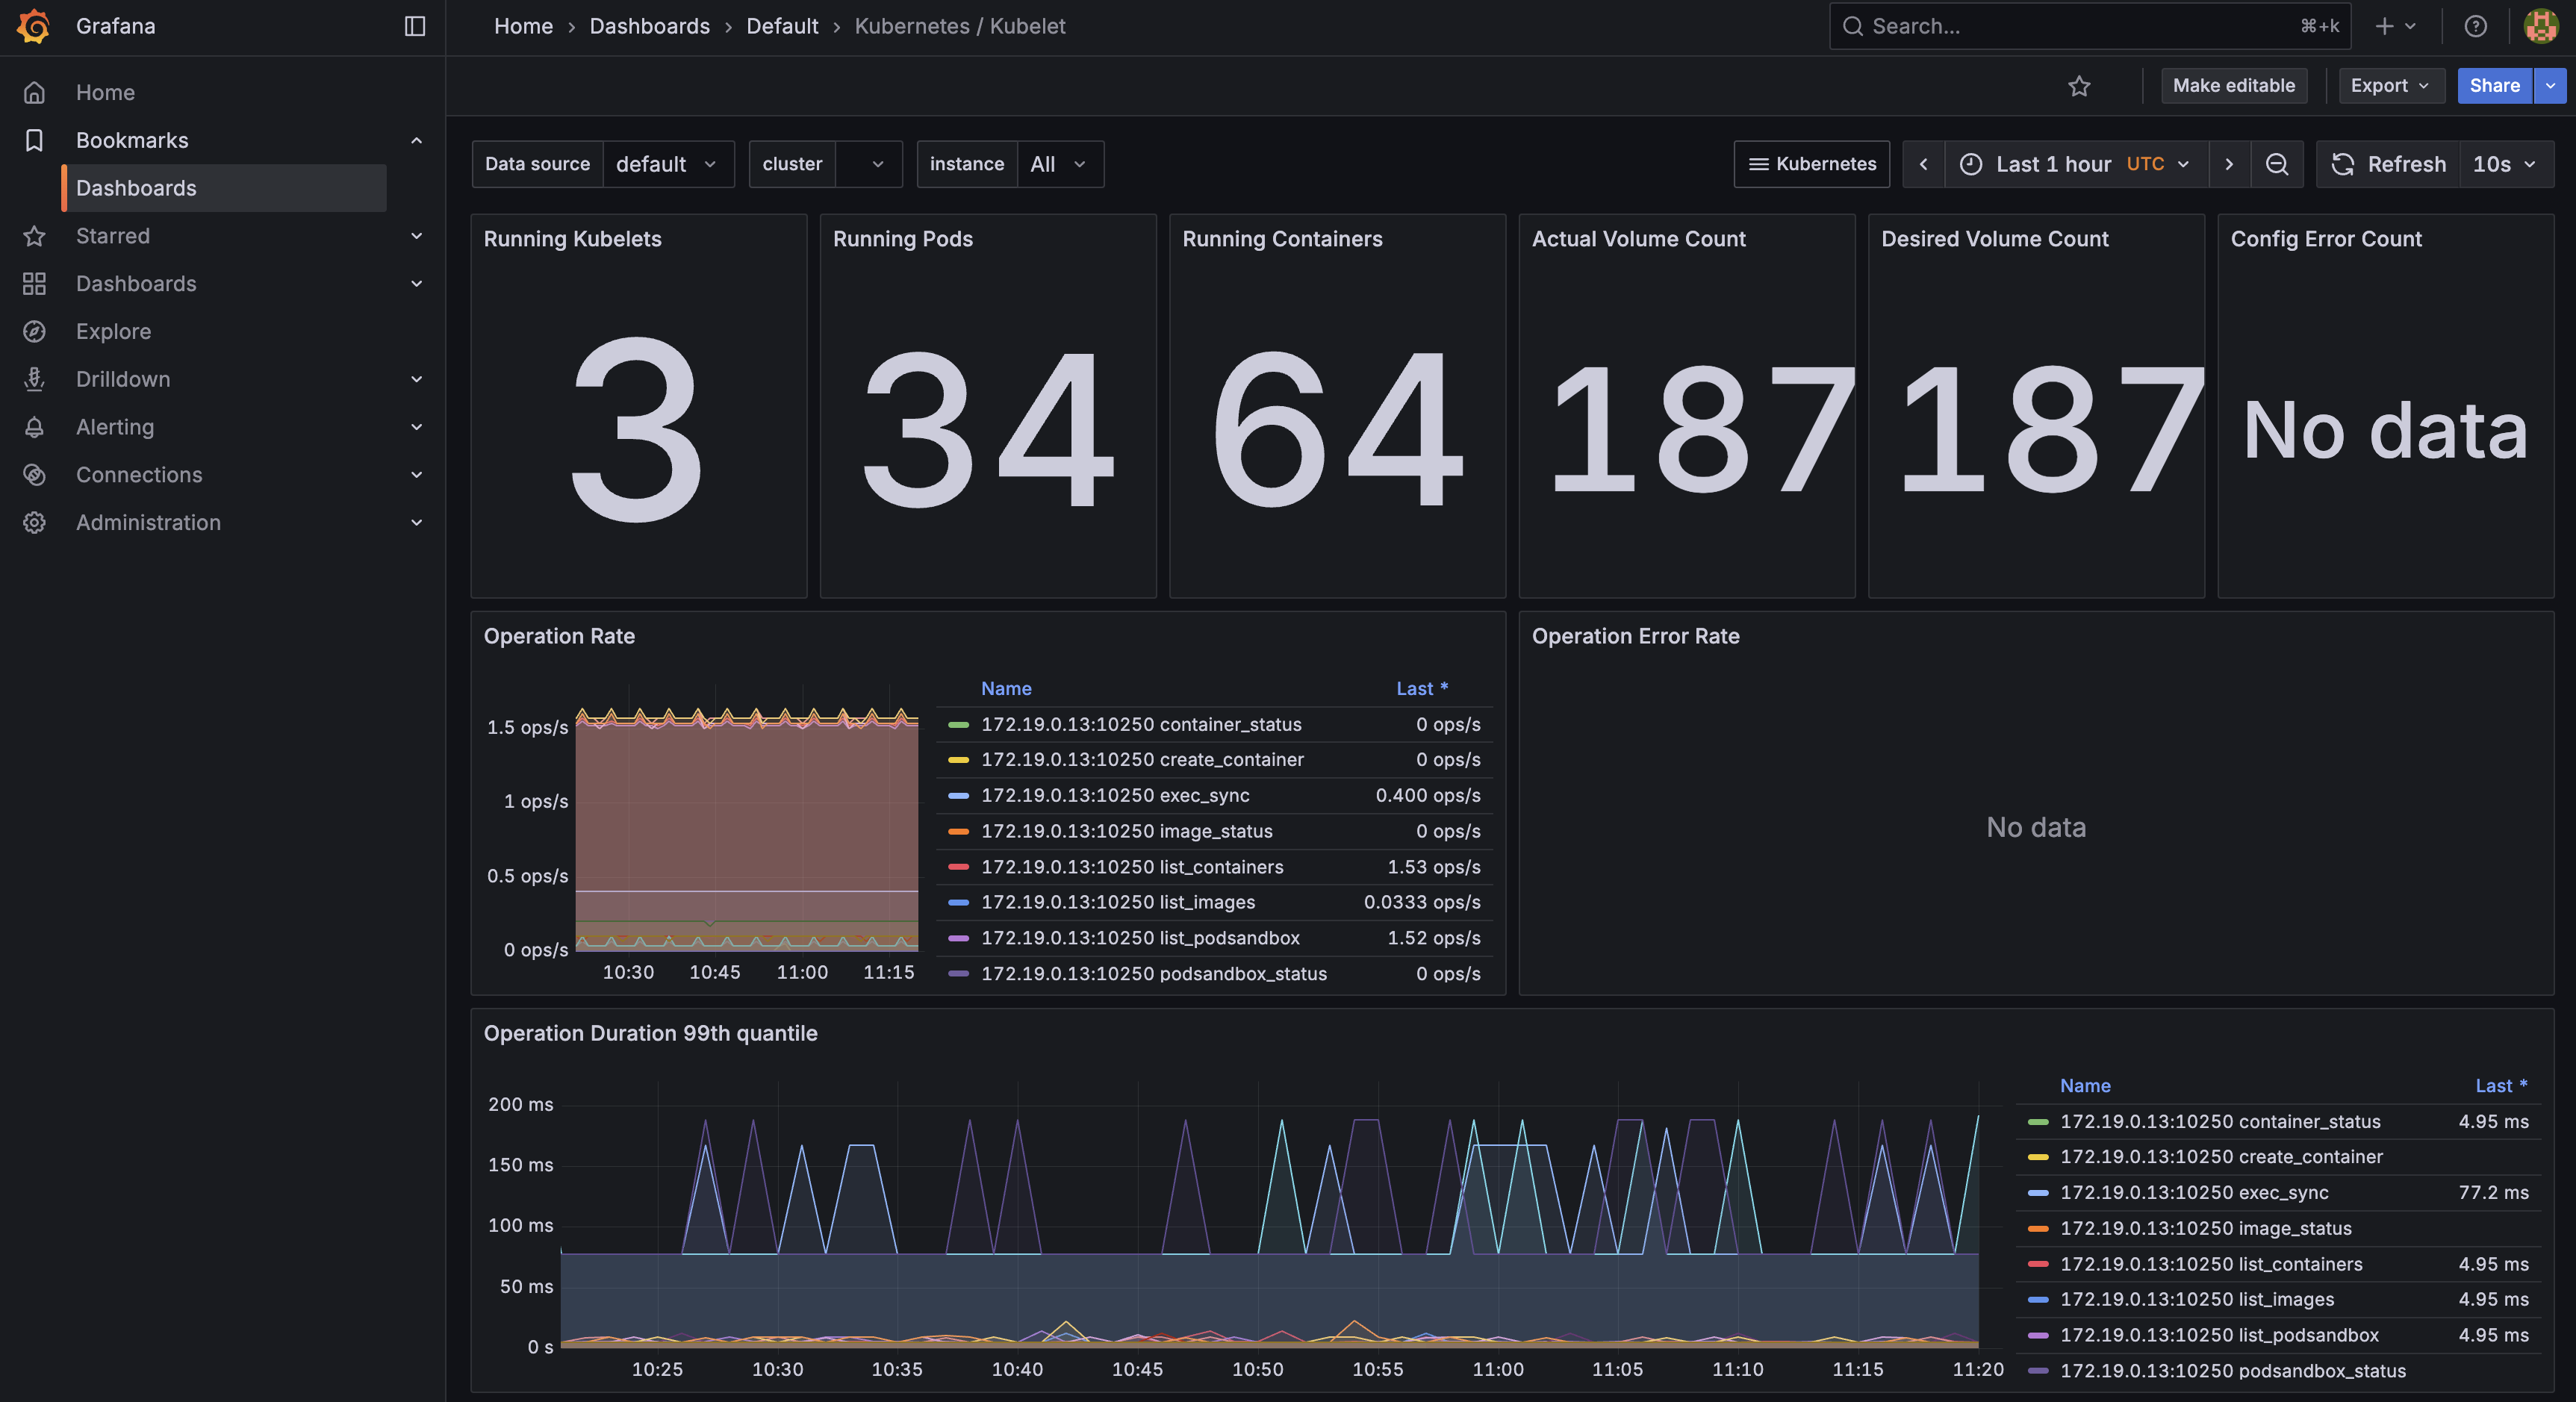Screen dimensions: 2576x1402
Task: Open Explore in the sidebar
Action: click(113, 331)
